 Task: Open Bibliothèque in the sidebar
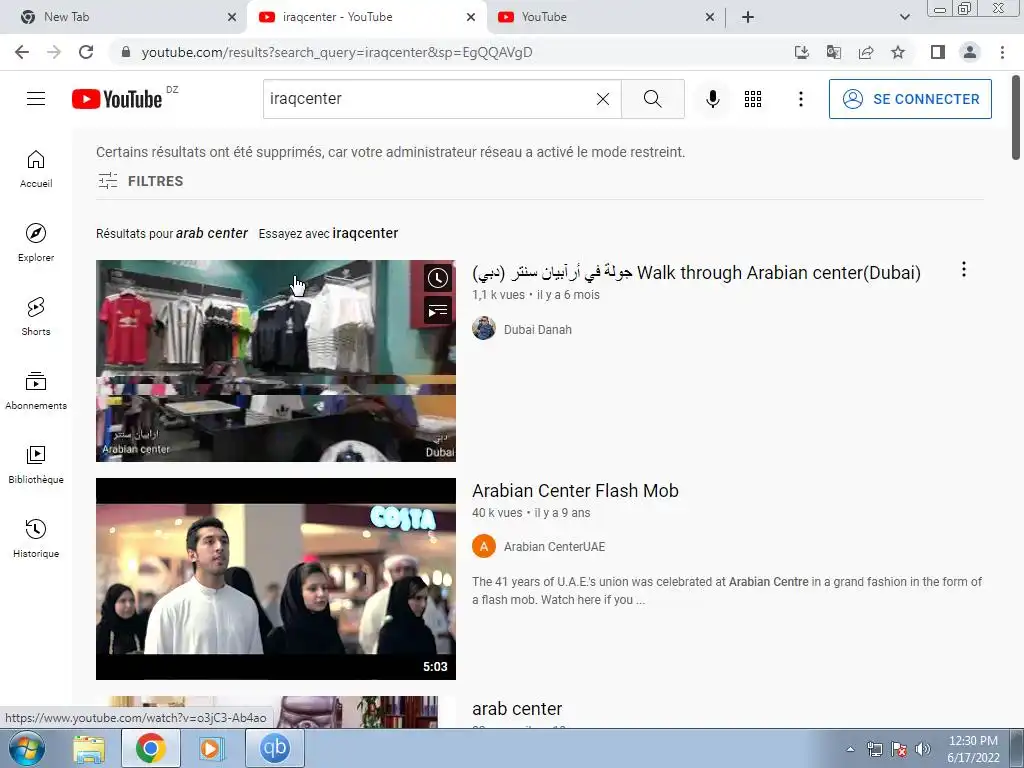[x=36, y=464]
